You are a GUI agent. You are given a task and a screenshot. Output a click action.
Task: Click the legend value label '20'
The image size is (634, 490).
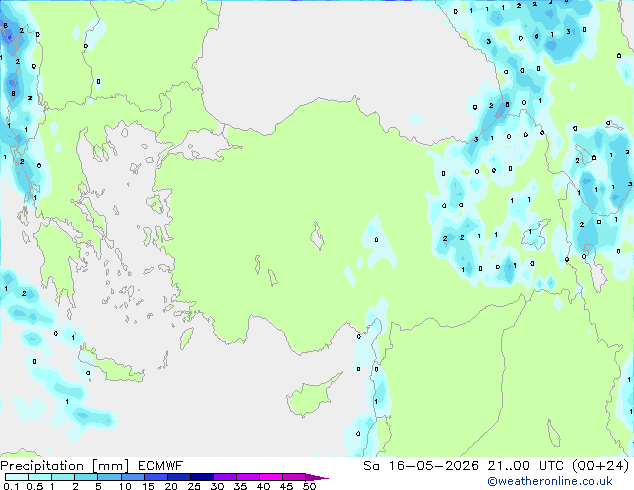171,486
